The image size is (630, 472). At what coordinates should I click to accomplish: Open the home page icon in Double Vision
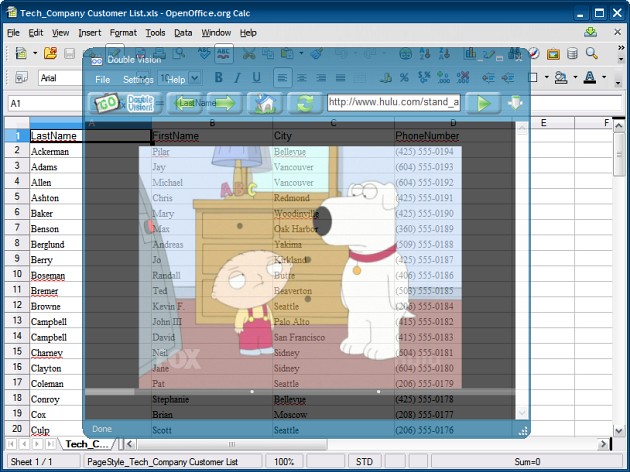click(x=264, y=104)
